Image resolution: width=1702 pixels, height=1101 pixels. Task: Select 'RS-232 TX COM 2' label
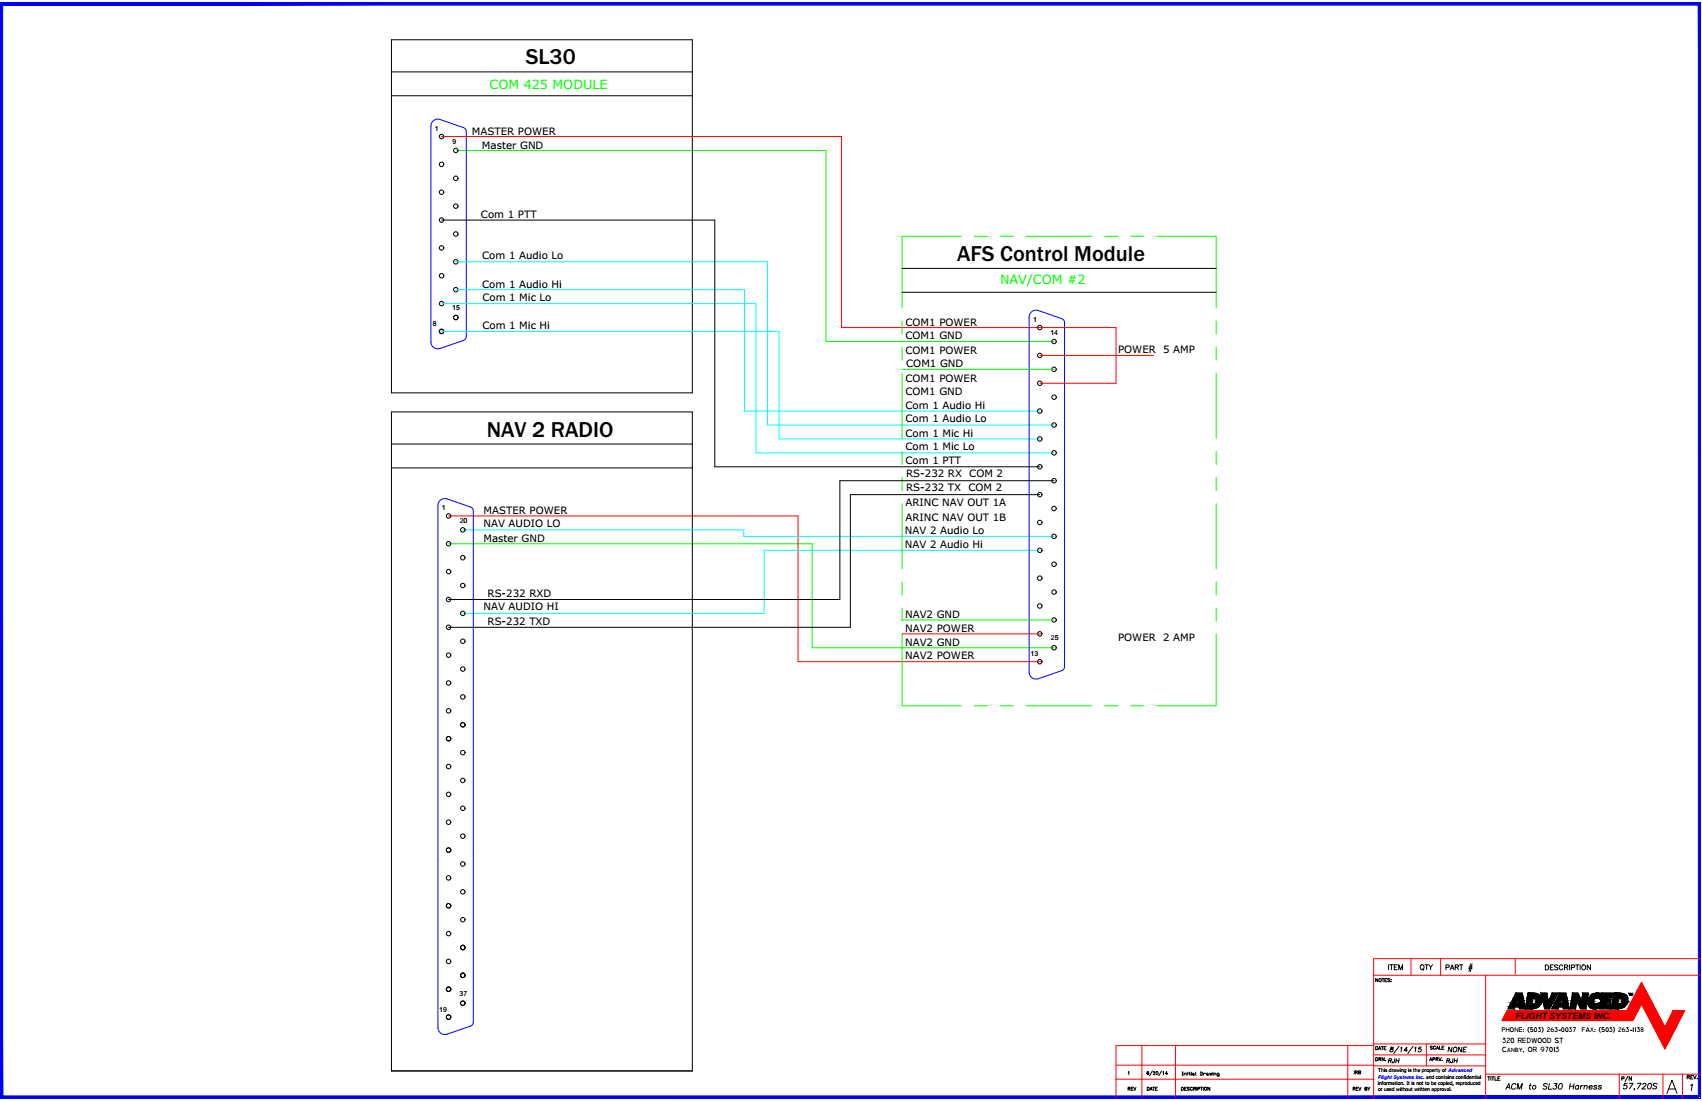click(x=954, y=487)
